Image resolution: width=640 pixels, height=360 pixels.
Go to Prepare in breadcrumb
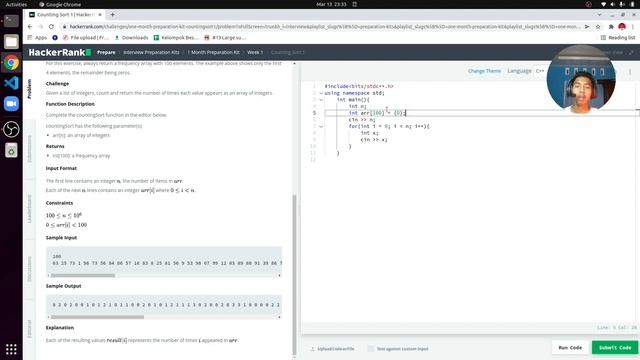[x=106, y=52]
